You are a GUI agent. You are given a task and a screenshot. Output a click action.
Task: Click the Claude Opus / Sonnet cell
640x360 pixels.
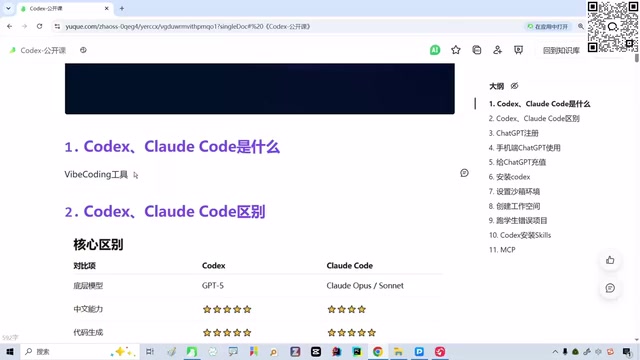click(365, 286)
